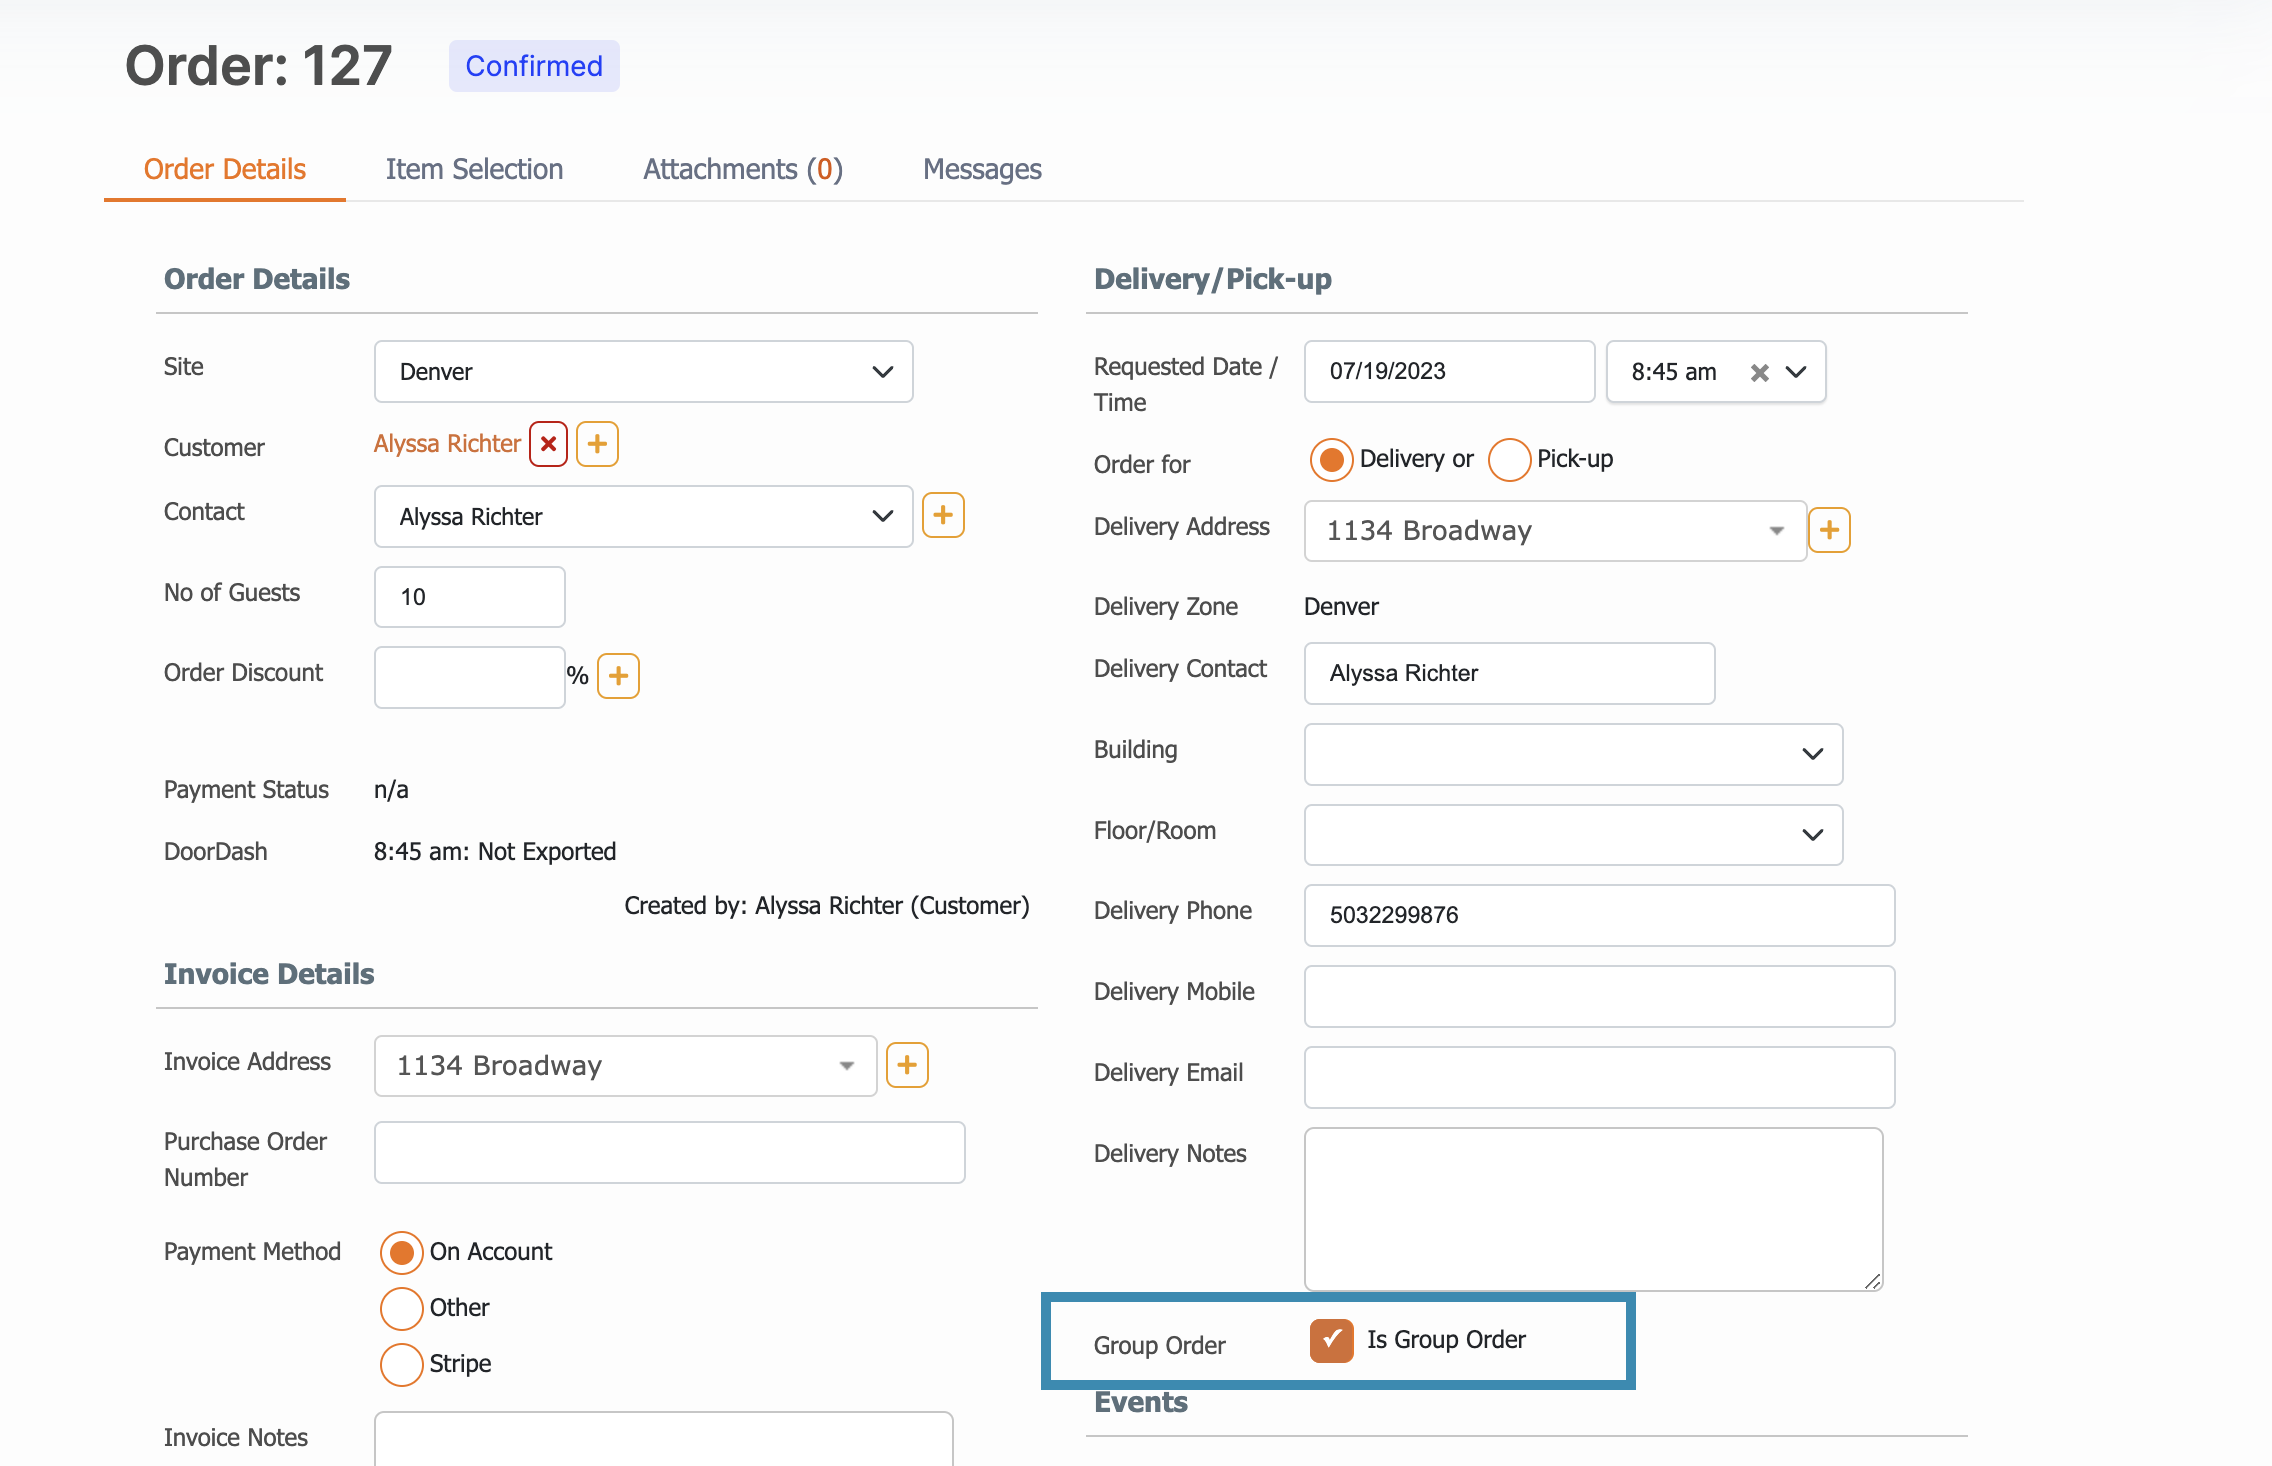Select Delivery radio option
Screen dimensions: 2272x1466
click(1331, 460)
